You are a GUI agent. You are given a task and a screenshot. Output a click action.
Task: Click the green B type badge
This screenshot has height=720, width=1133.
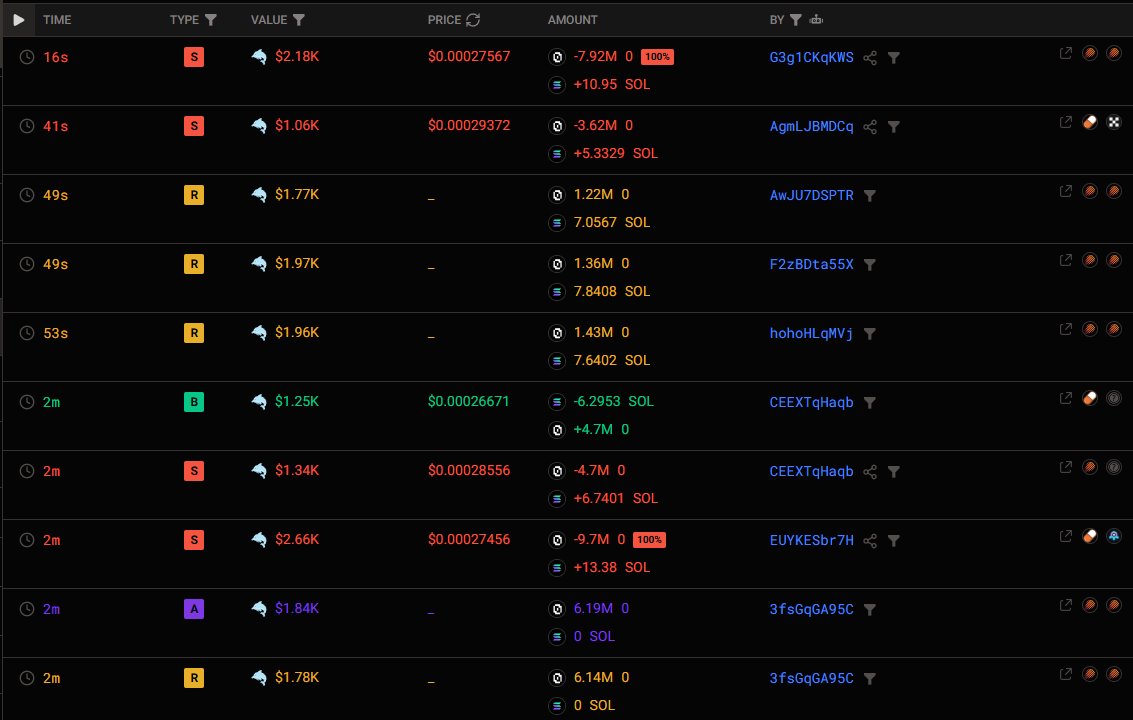tap(194, 402)
